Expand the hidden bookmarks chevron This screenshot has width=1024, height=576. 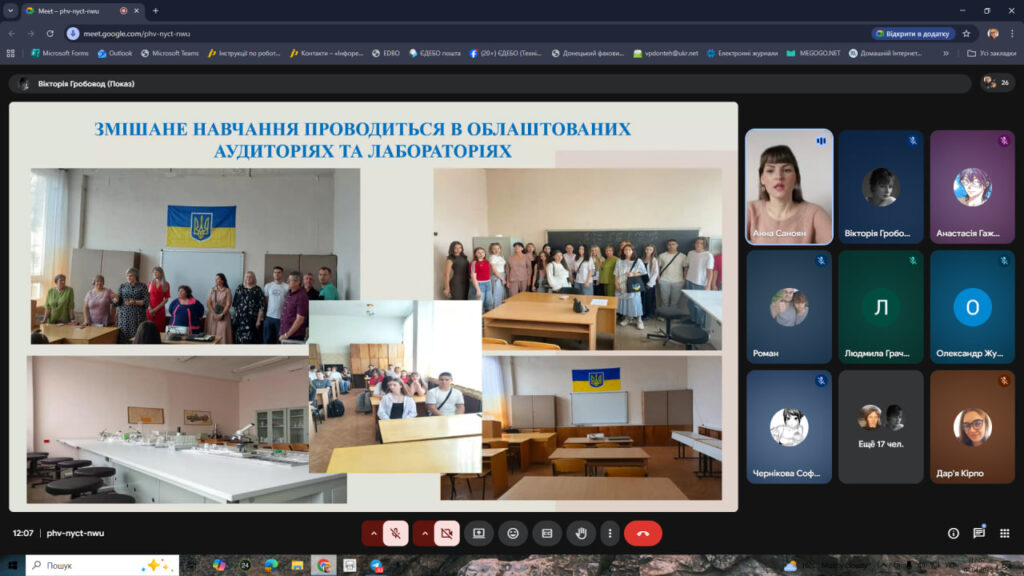coord(946,53)
